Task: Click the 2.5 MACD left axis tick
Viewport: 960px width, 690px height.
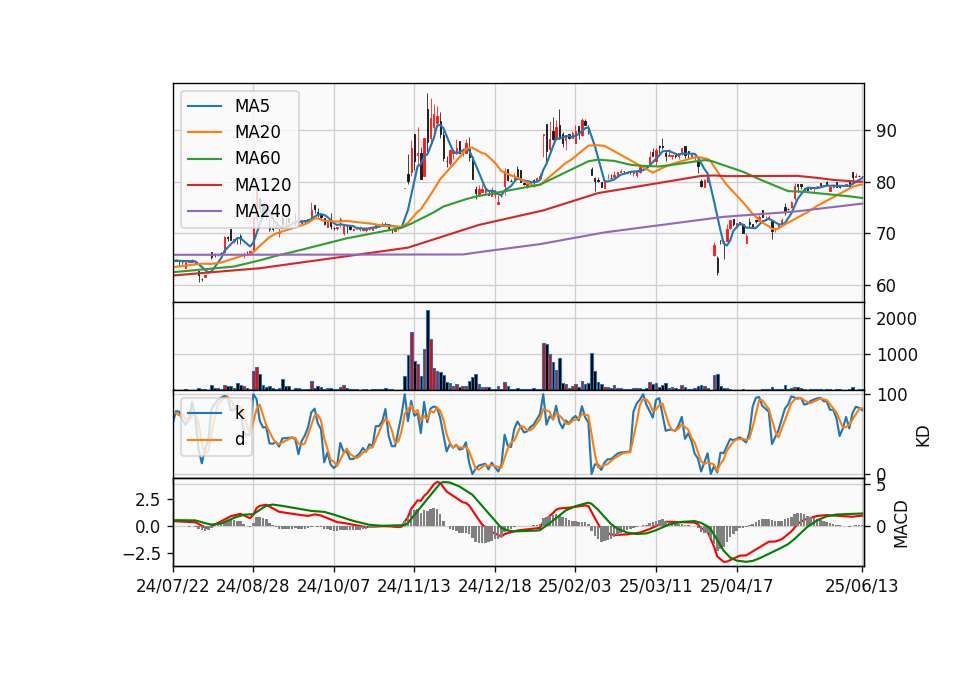Action: (x=147, y=500)
